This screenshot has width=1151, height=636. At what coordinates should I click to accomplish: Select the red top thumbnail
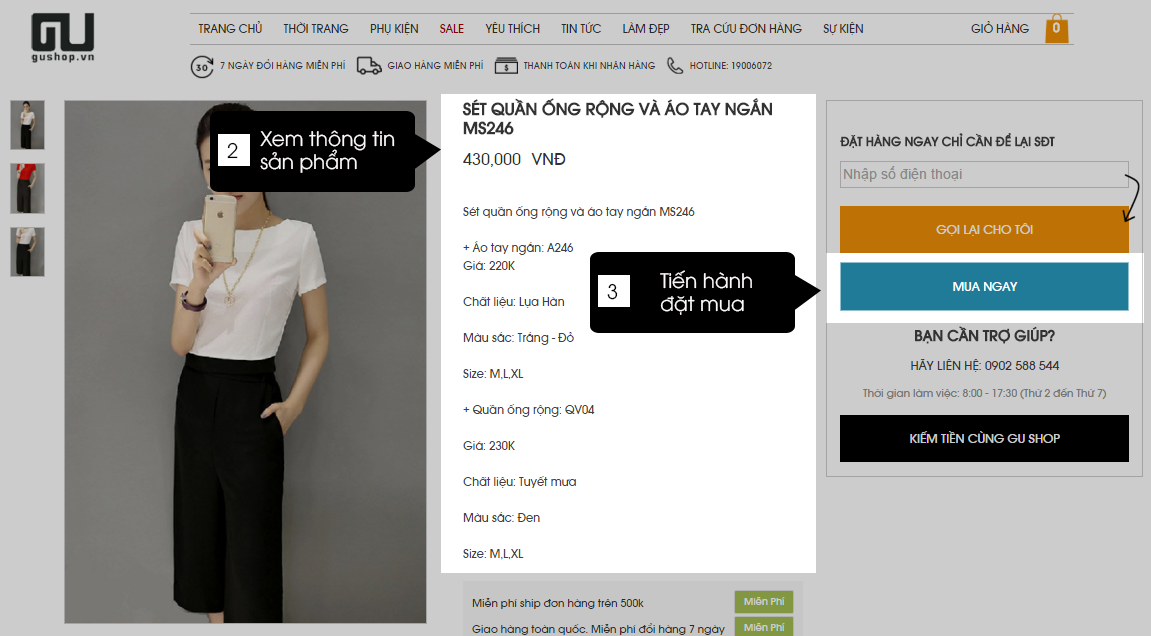coord(27,188)
